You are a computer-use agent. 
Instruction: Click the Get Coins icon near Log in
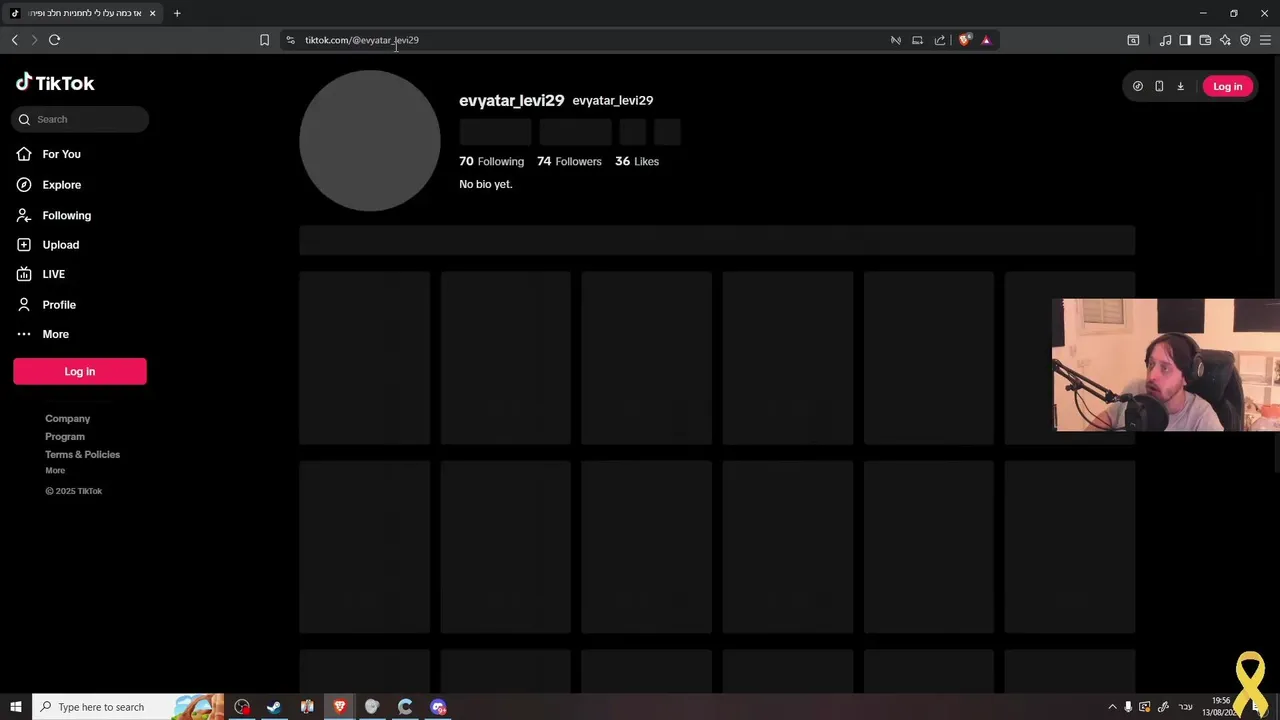coord(1138,86)
